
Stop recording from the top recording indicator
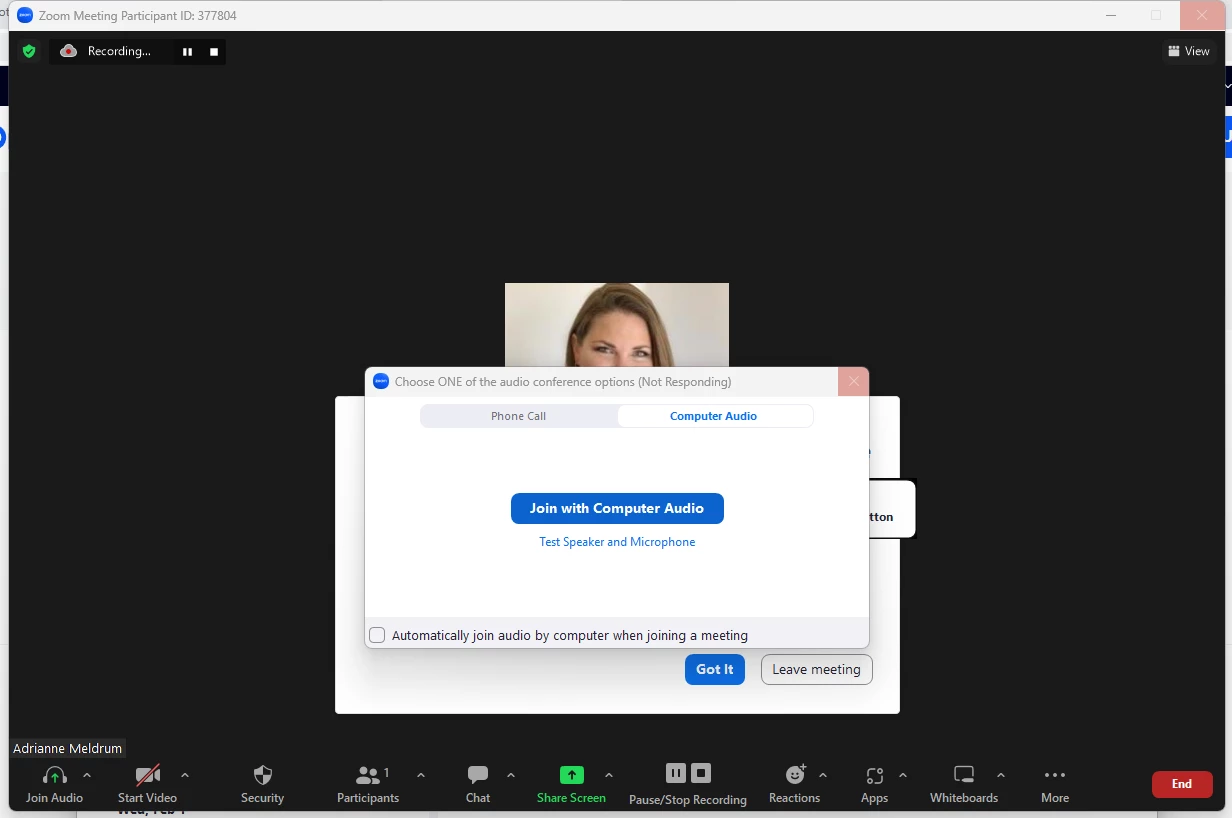[x=214, y=52]
